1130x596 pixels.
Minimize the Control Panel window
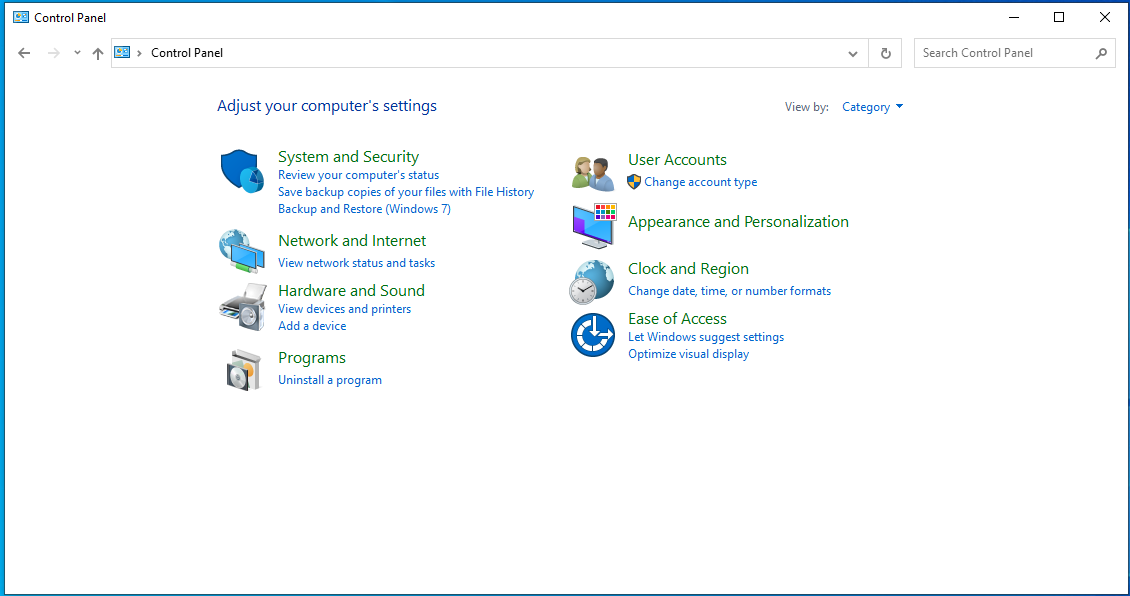(x=1013, y=17)
